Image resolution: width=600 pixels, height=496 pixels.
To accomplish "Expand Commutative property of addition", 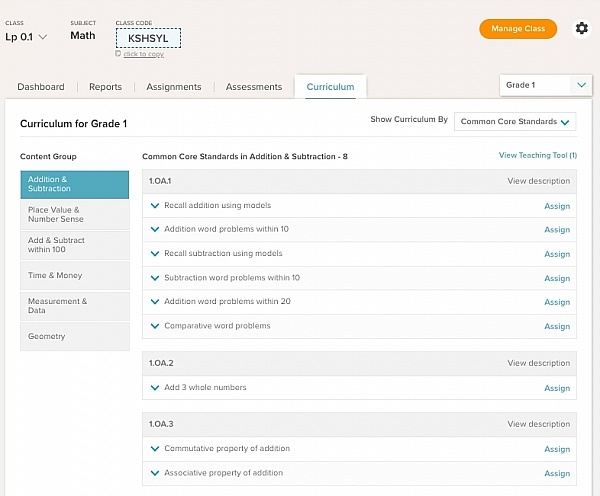I will [155, 449].
